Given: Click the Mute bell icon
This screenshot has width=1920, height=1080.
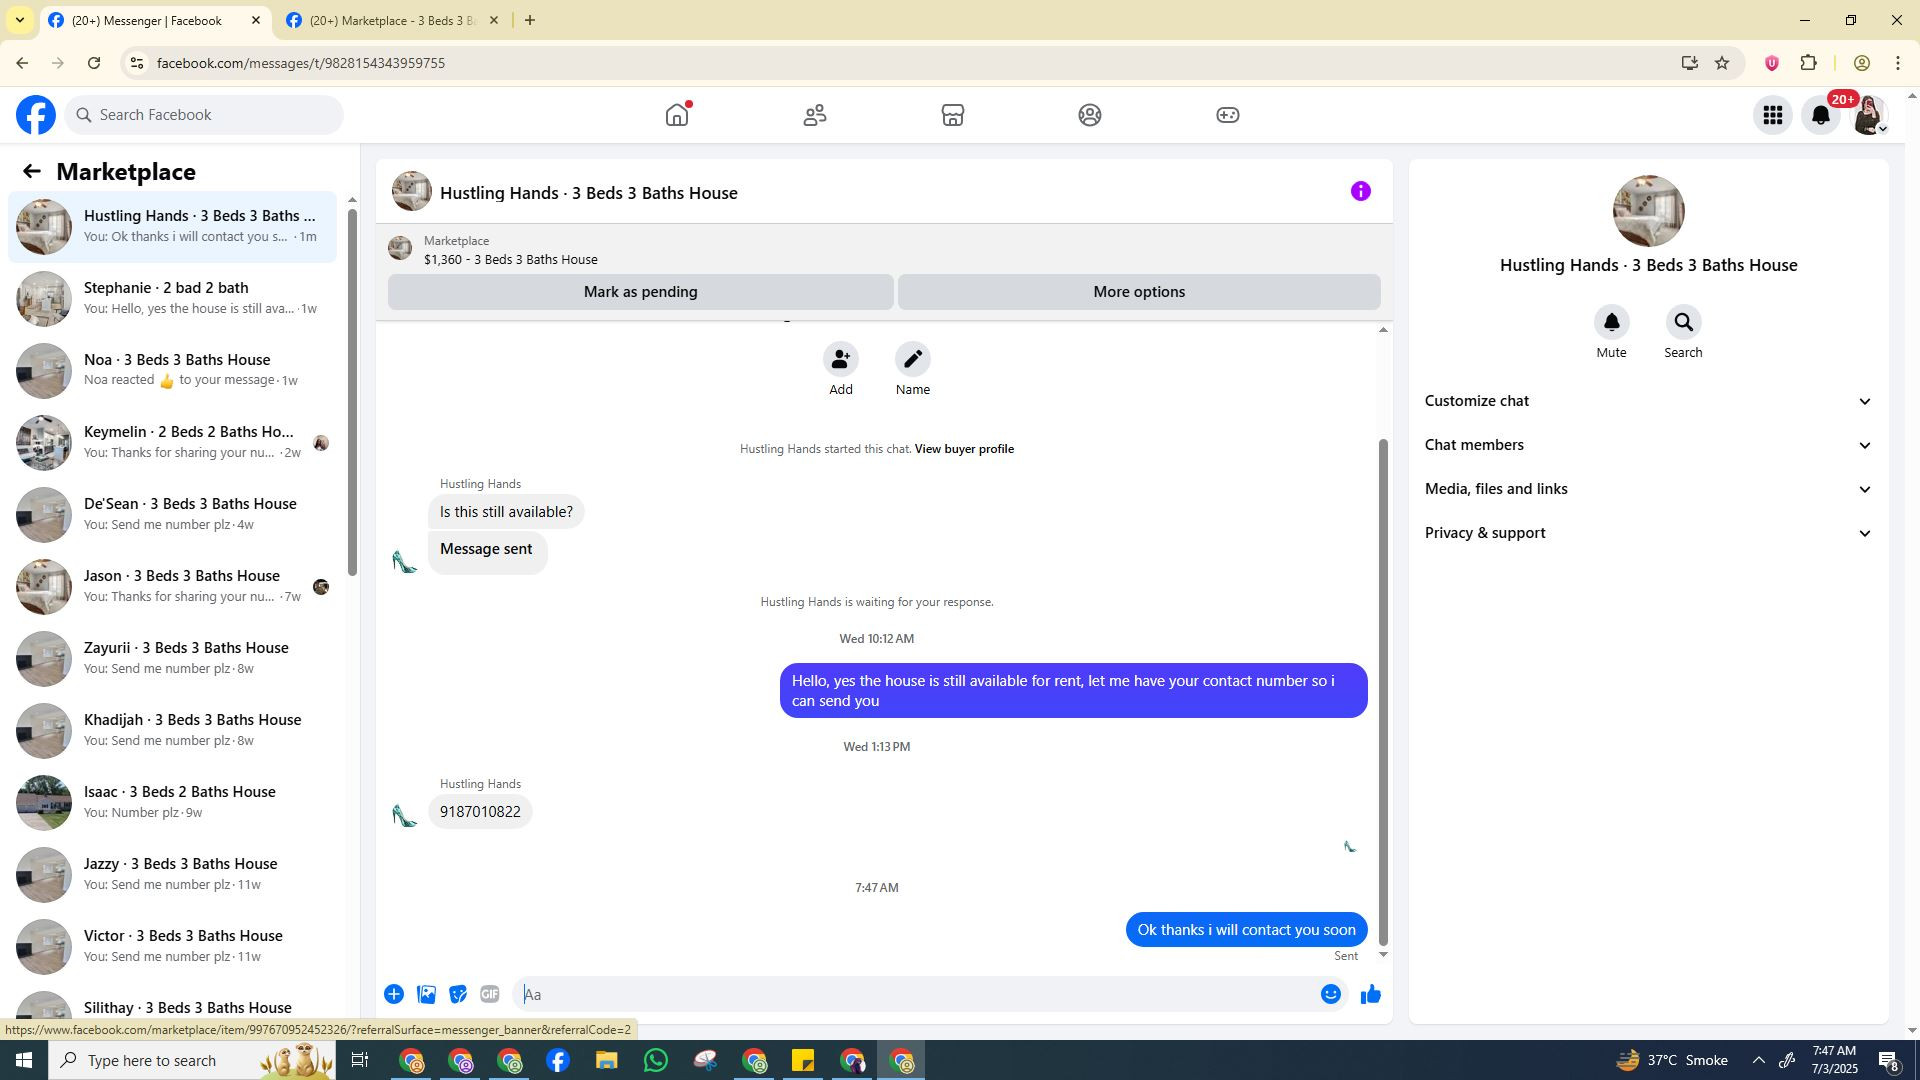Looking at the screenshot, I should 1611,322.
